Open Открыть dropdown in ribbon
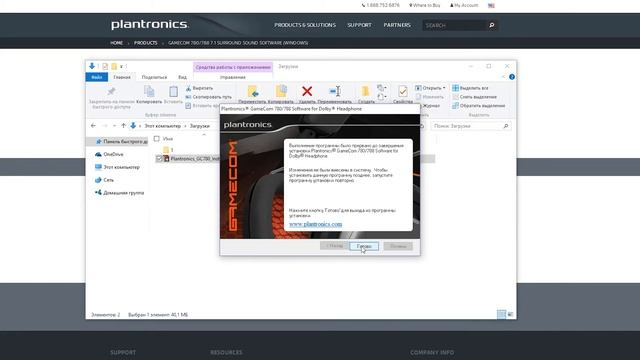The image size is (640, 360). coord(430,88)
